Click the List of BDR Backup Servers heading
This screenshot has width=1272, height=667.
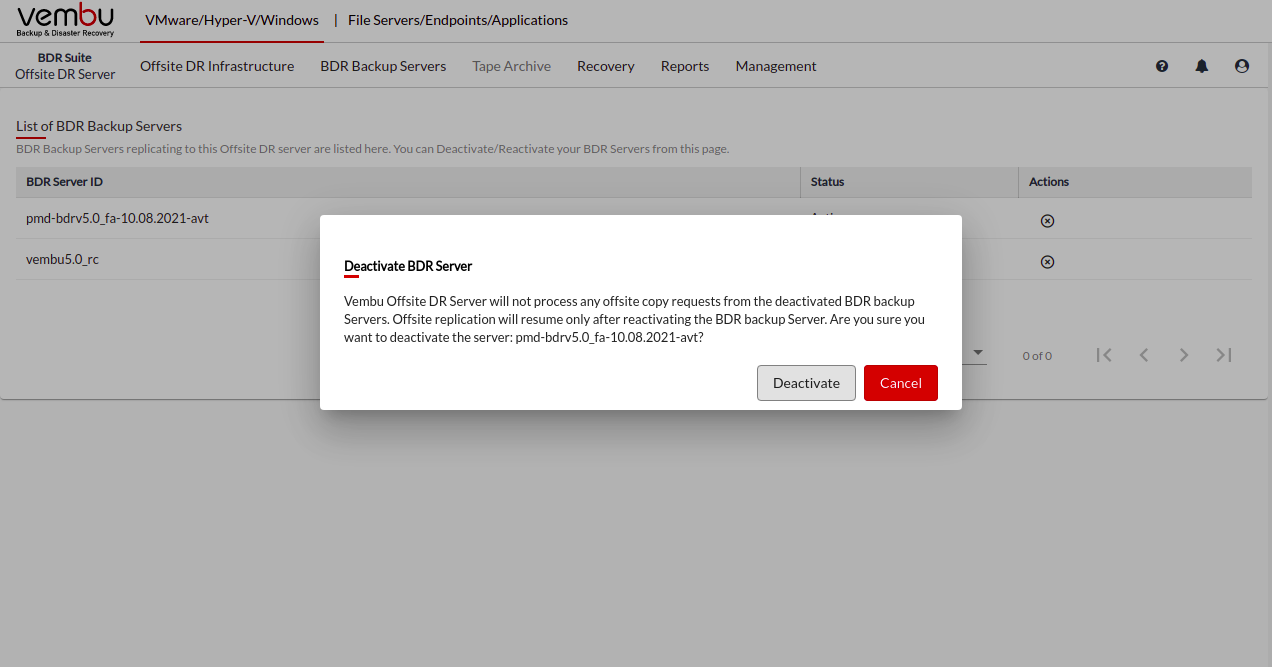(99, 126)
